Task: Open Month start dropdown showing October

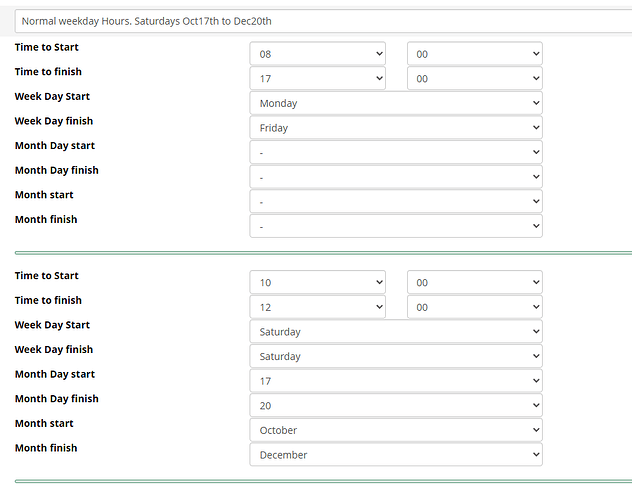Action: point(395,430)
